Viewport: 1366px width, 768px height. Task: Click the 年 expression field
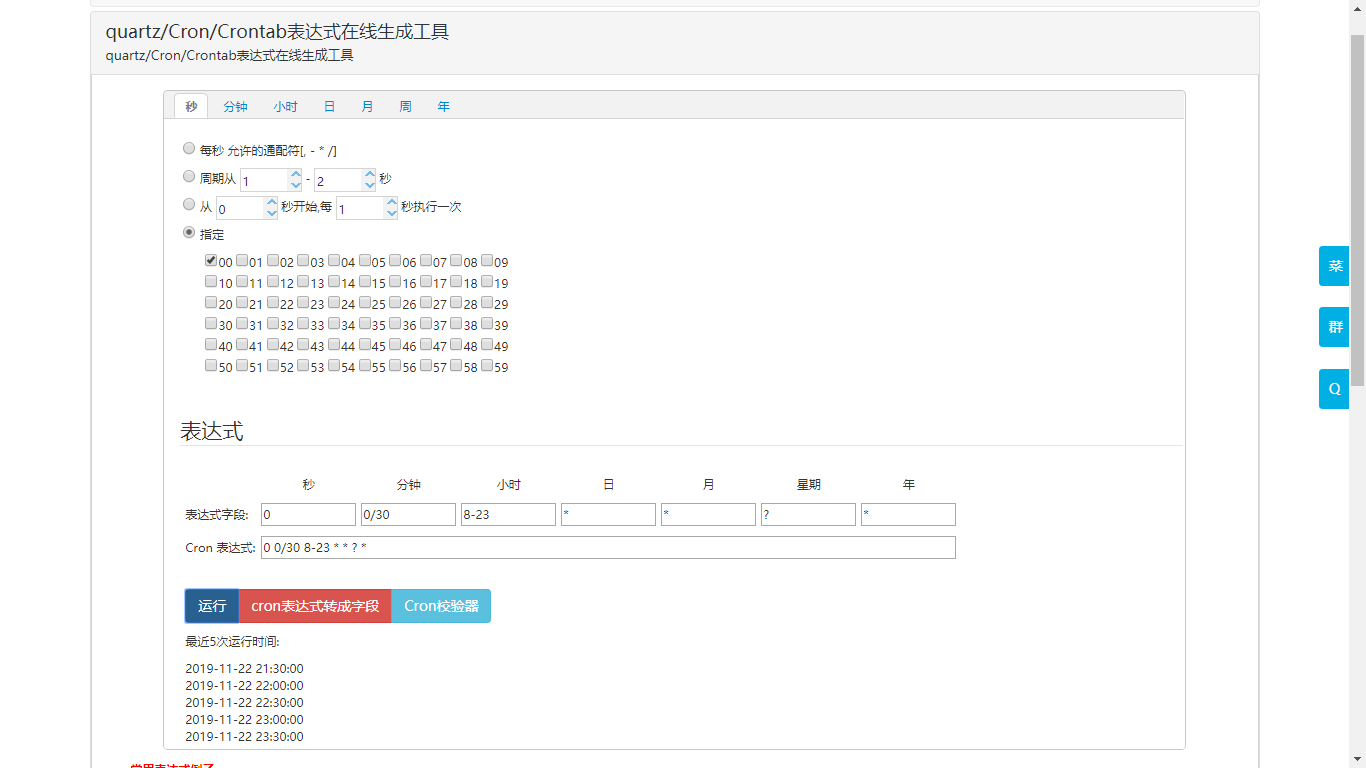[x=908, y=514]
